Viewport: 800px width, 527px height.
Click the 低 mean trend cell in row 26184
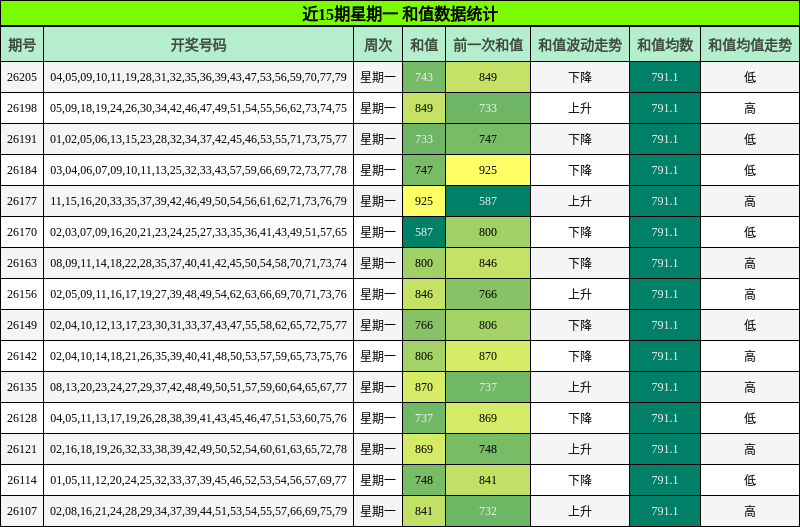[x=750, y=170]
